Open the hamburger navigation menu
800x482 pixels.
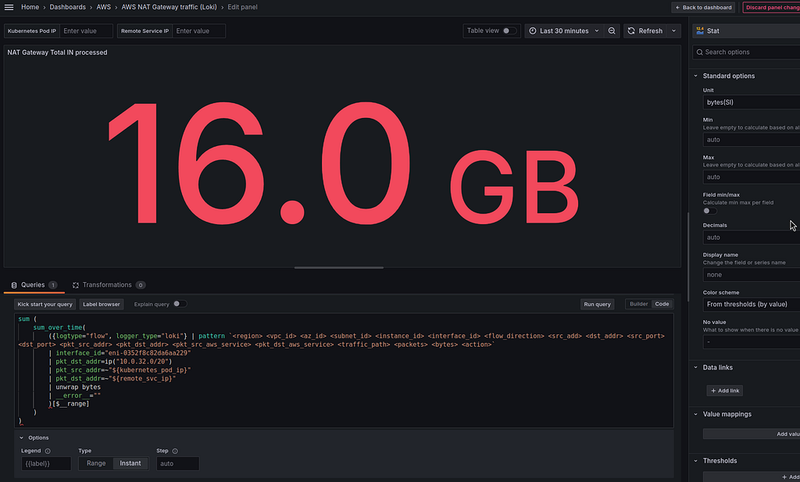coord(9,7)
